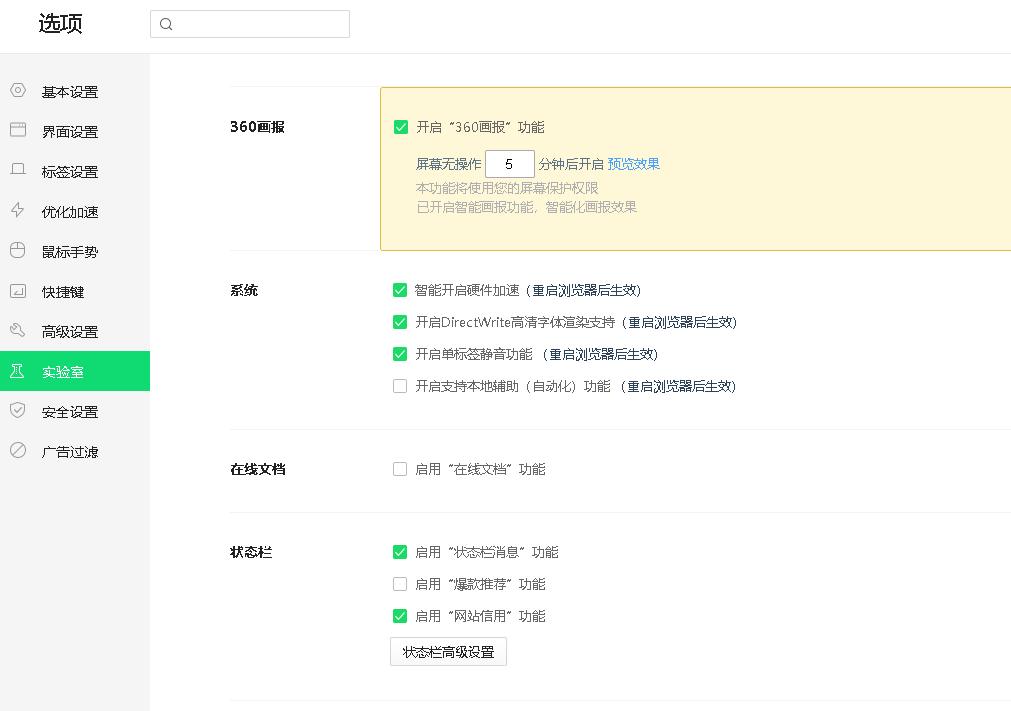Disable 开启单标签静音功能
1011x711 pixels.
[400, 354]
